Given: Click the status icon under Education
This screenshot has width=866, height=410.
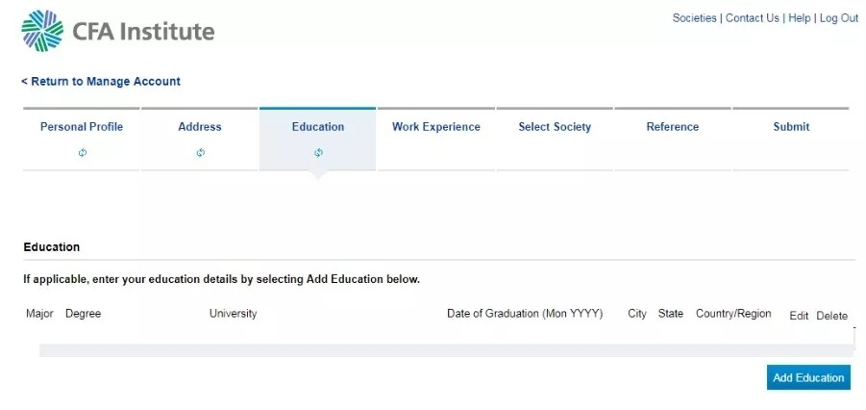Looking at the screenshot, I should (318, 153).
